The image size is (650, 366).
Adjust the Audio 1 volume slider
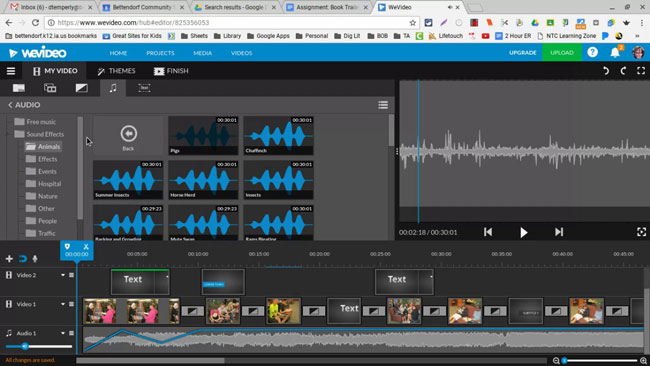(39, 346)
